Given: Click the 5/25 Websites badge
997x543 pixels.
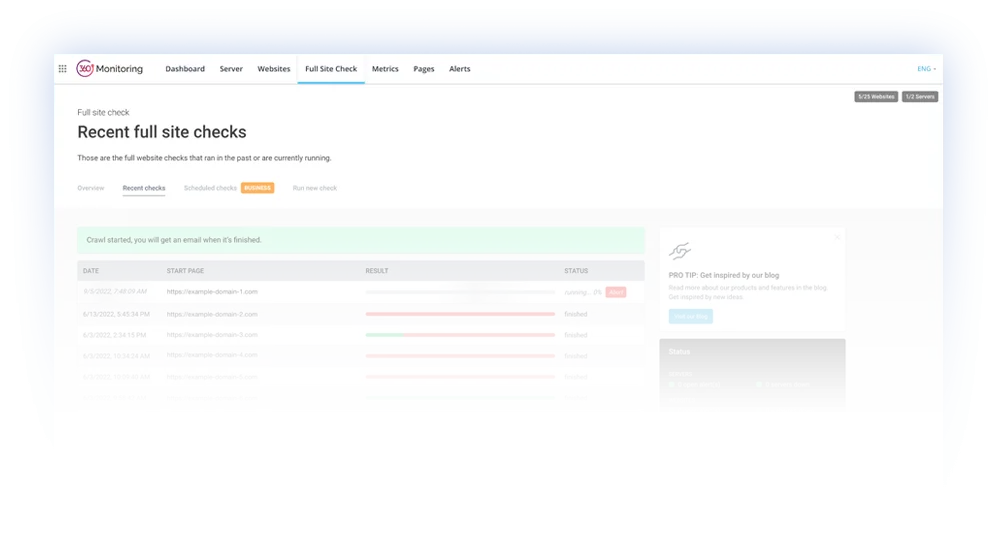Looking at the screenshot, I should 876,97.
